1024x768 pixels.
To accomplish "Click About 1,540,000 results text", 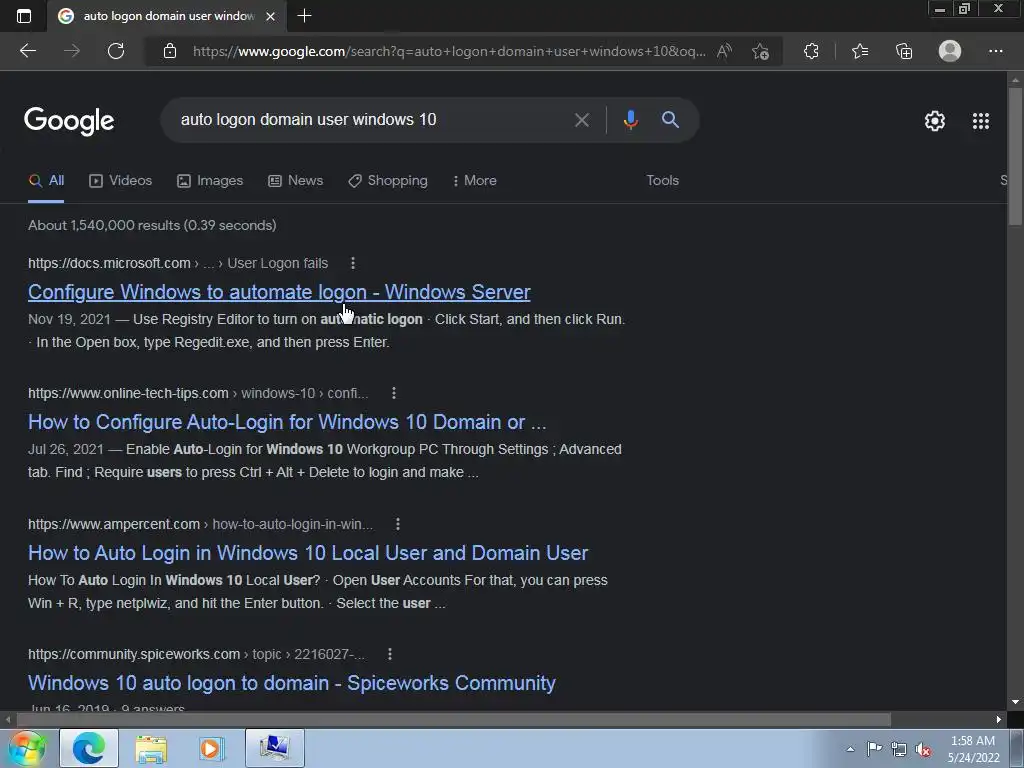I will click(152, 225).
